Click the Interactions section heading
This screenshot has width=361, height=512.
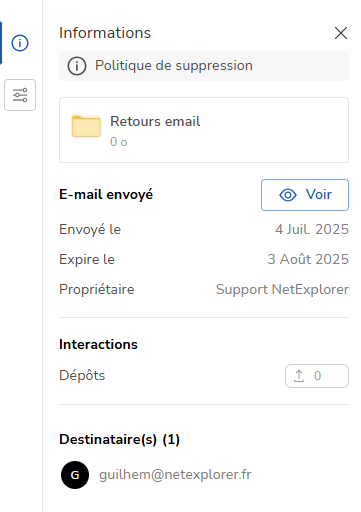coord(98,344)
